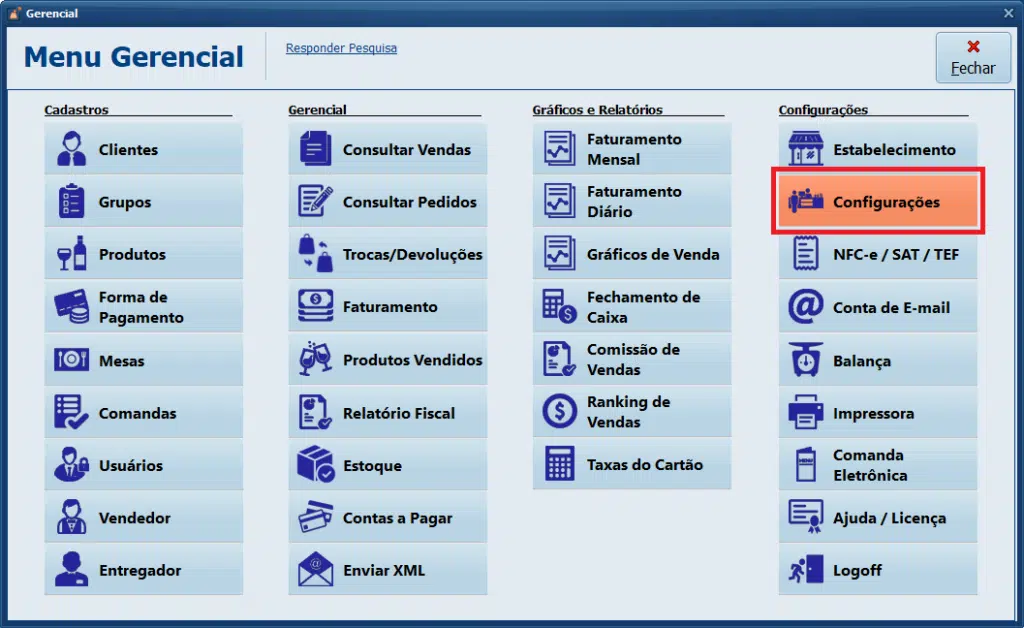
Task: Click the Trocas/Devoluções label
Action: coord(412,254)
